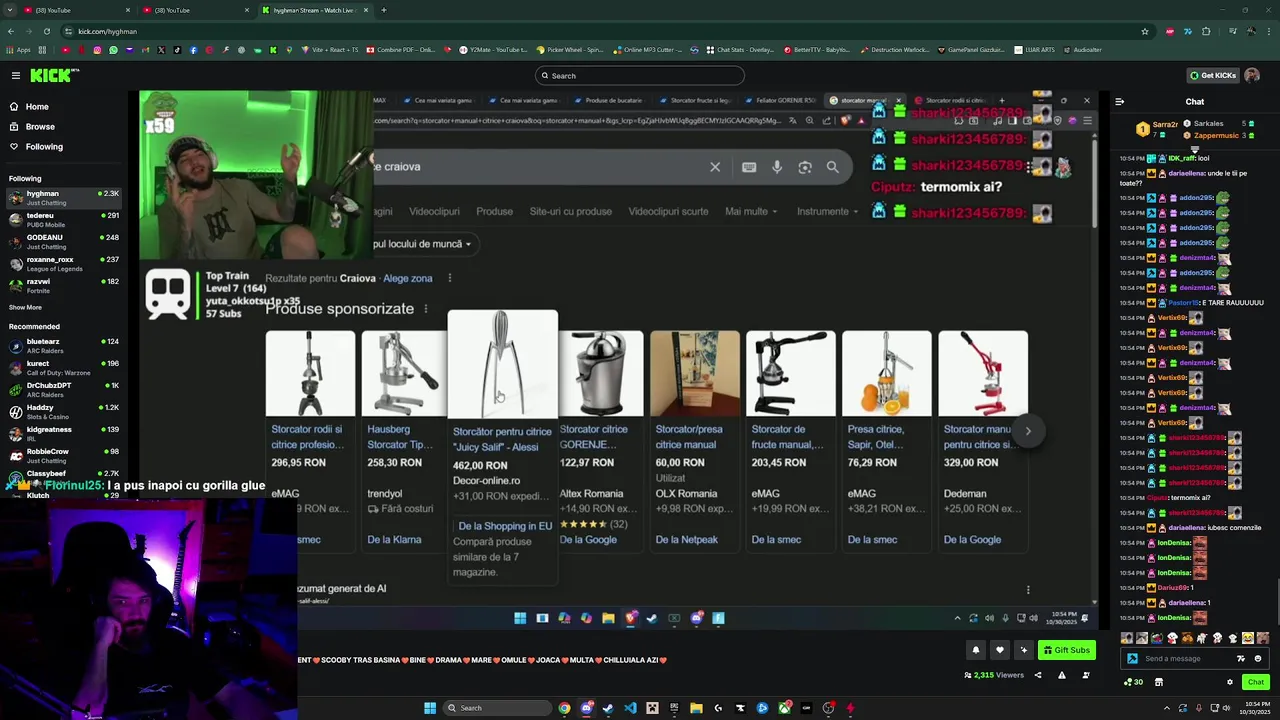The width and height of the screenshot is (1280, 720).
Task: Click the volume tray icon
Action: (1226, 708)
